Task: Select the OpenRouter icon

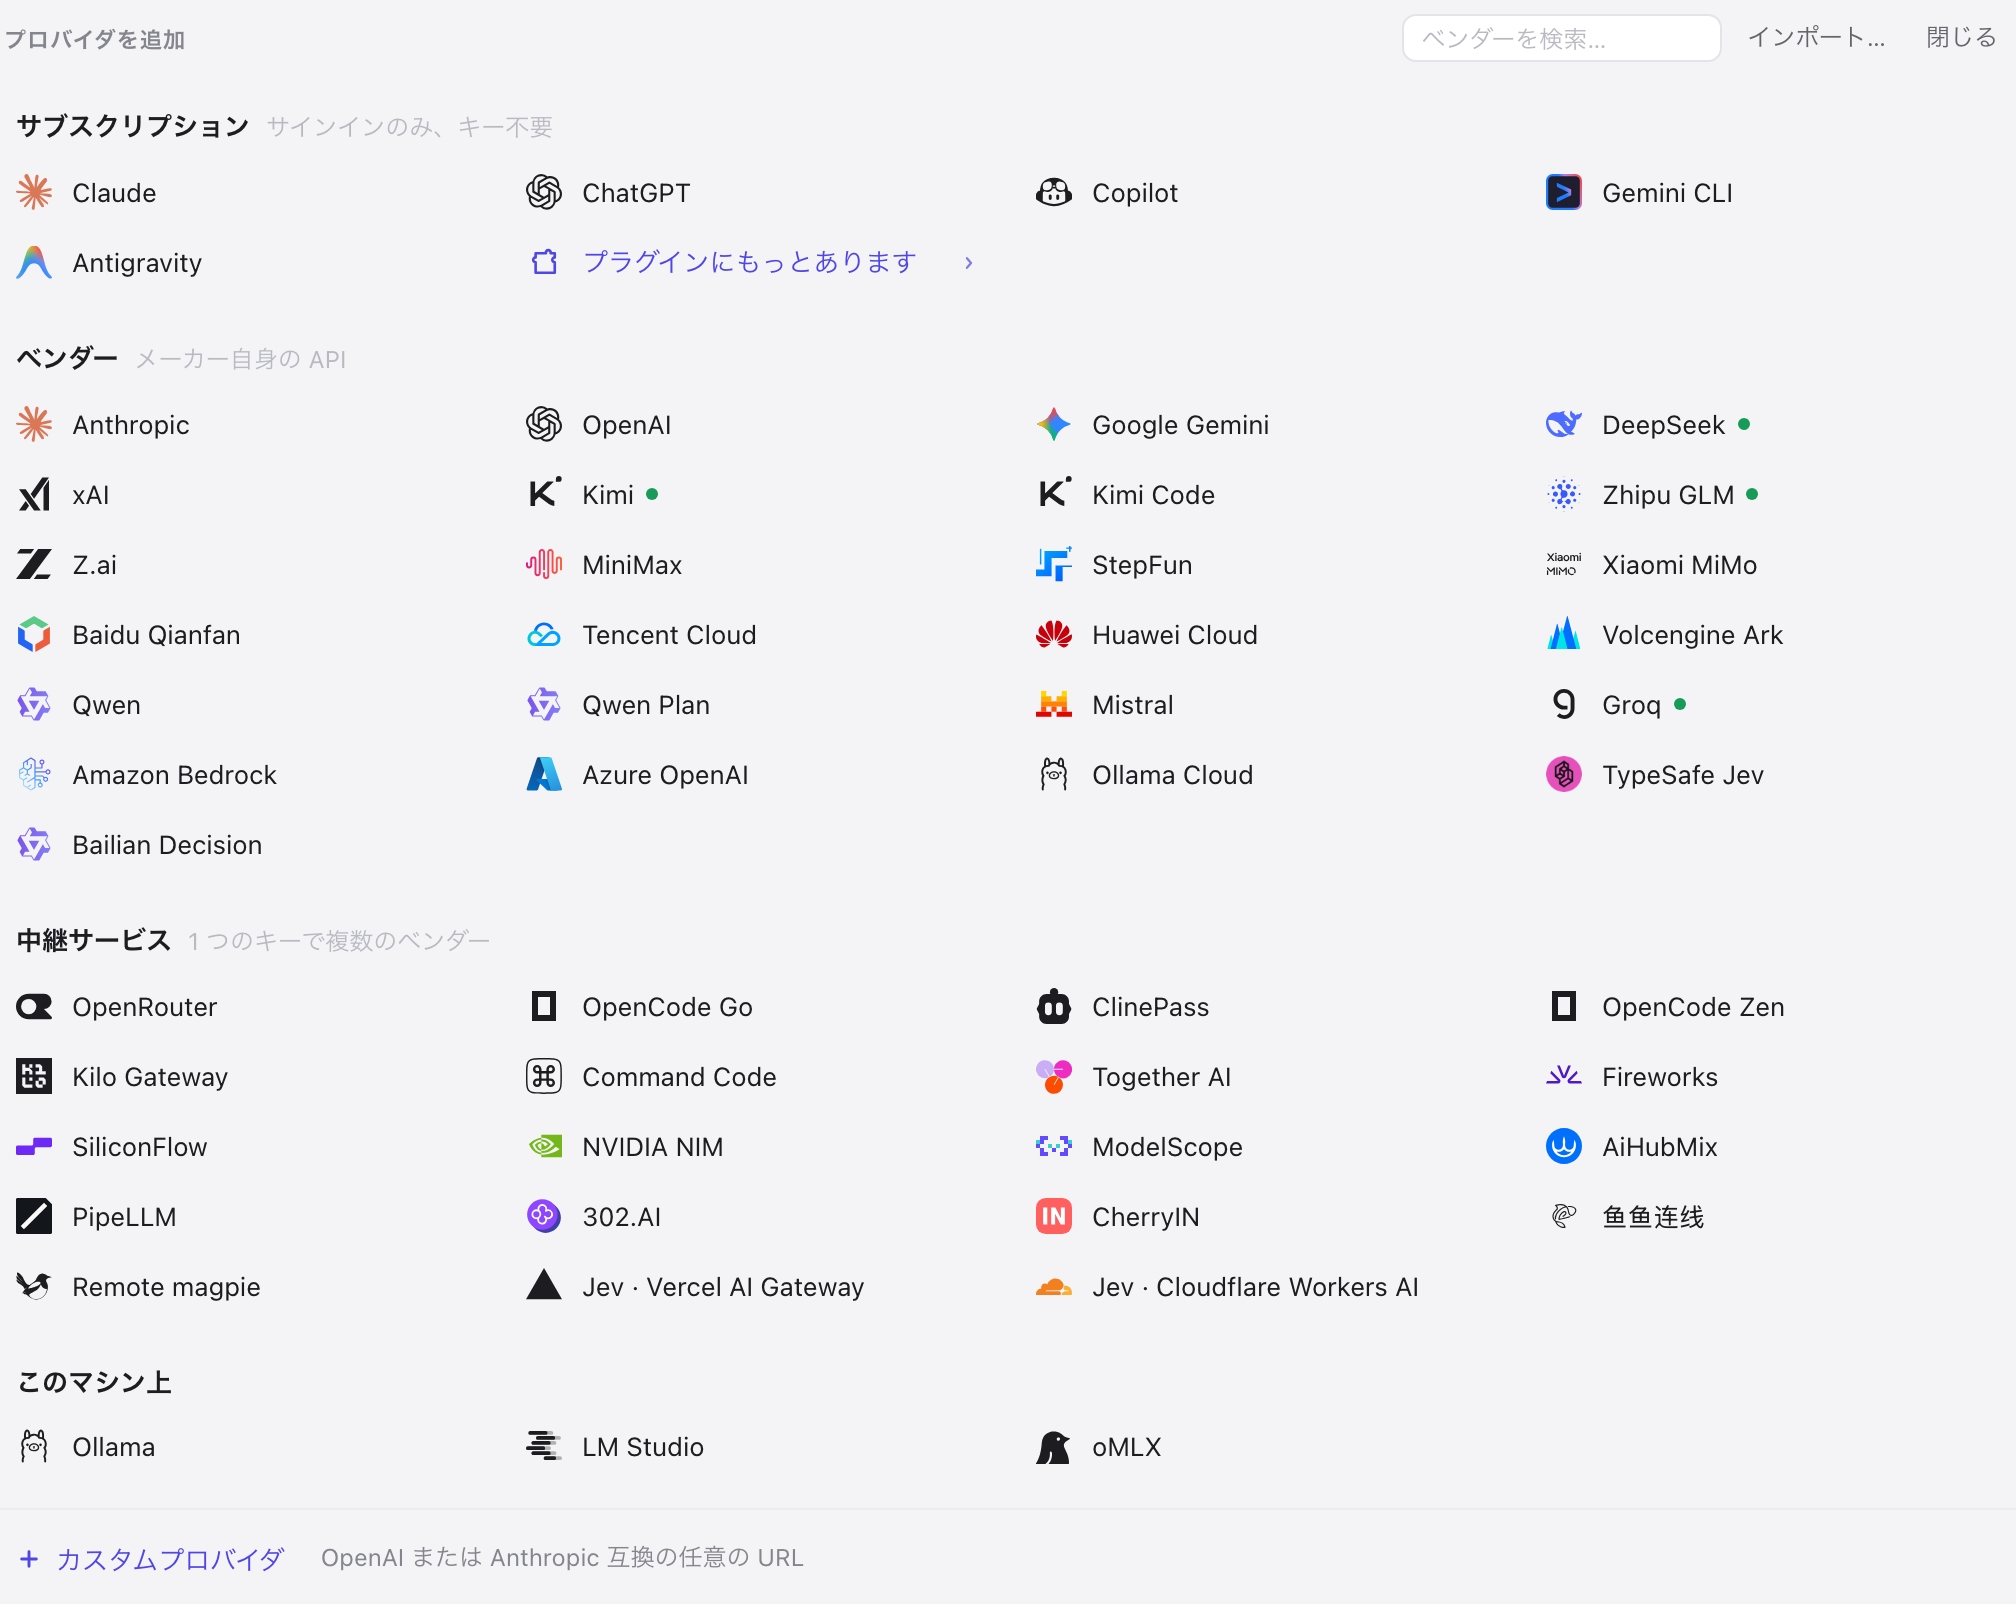Action: pos(34,1006)
